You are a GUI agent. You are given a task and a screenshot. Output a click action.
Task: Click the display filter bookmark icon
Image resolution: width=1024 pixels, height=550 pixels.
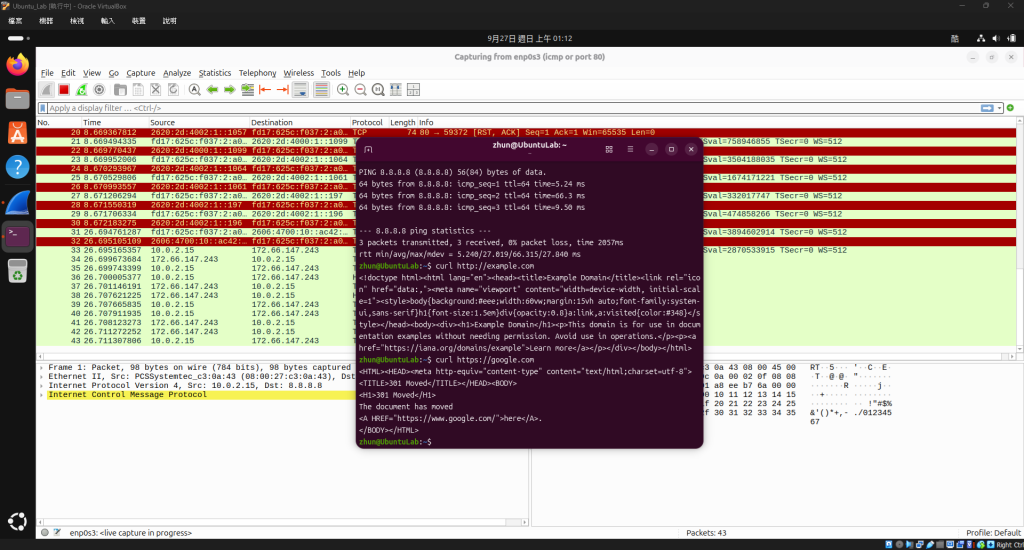tap(43, 108)
